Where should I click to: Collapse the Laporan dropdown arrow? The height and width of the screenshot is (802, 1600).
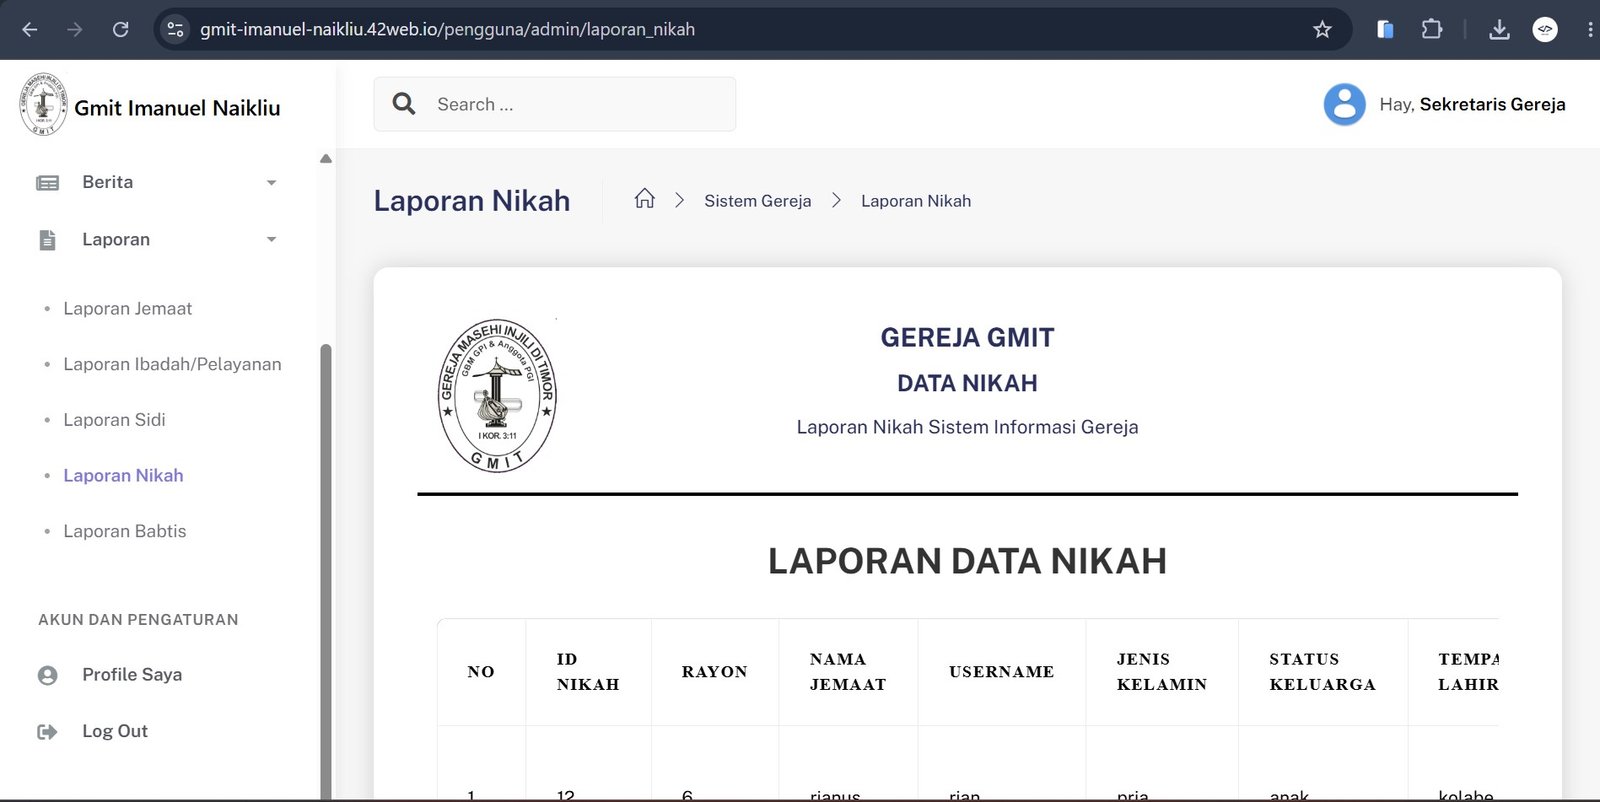[x=271, y=240]
